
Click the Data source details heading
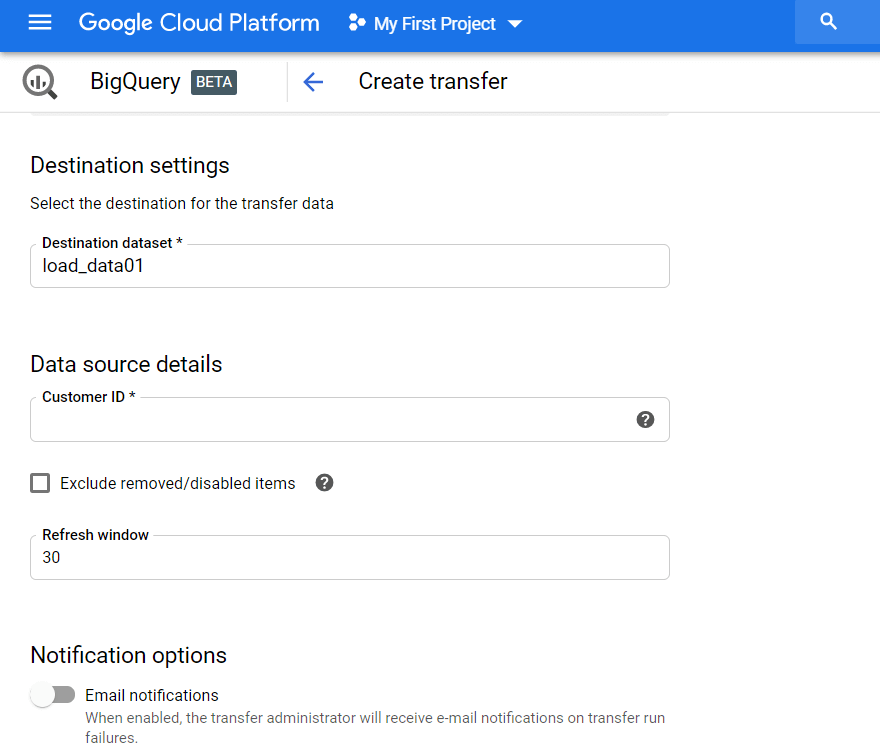pos(126,364)
